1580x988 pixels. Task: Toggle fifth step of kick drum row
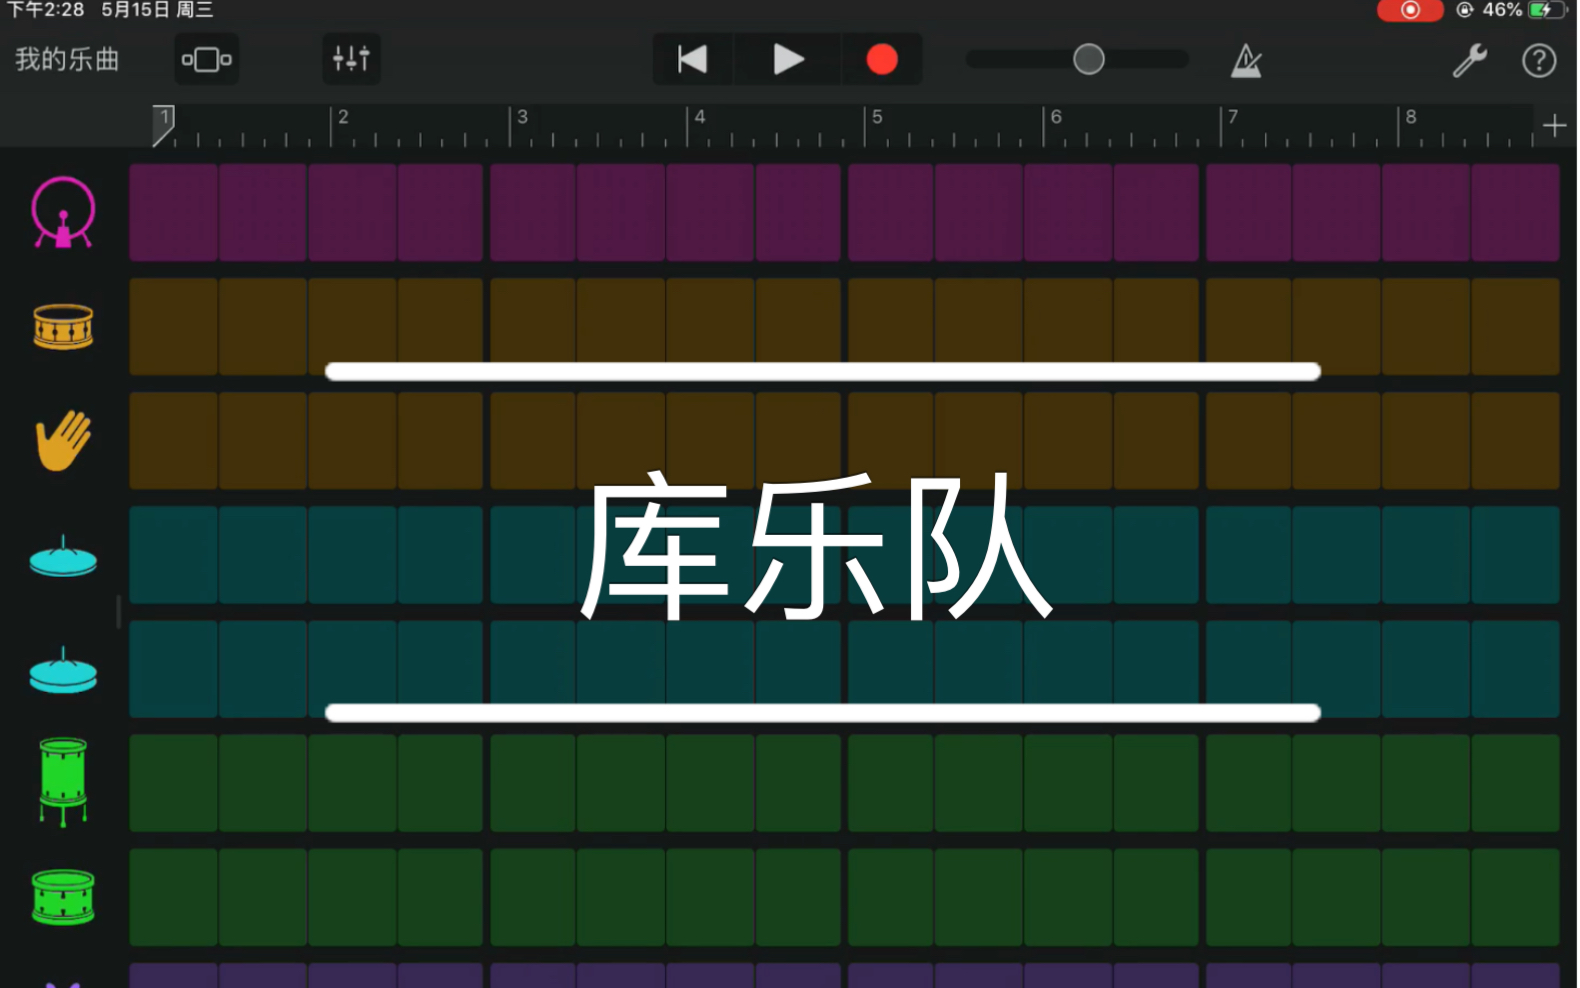pos(533,213)
